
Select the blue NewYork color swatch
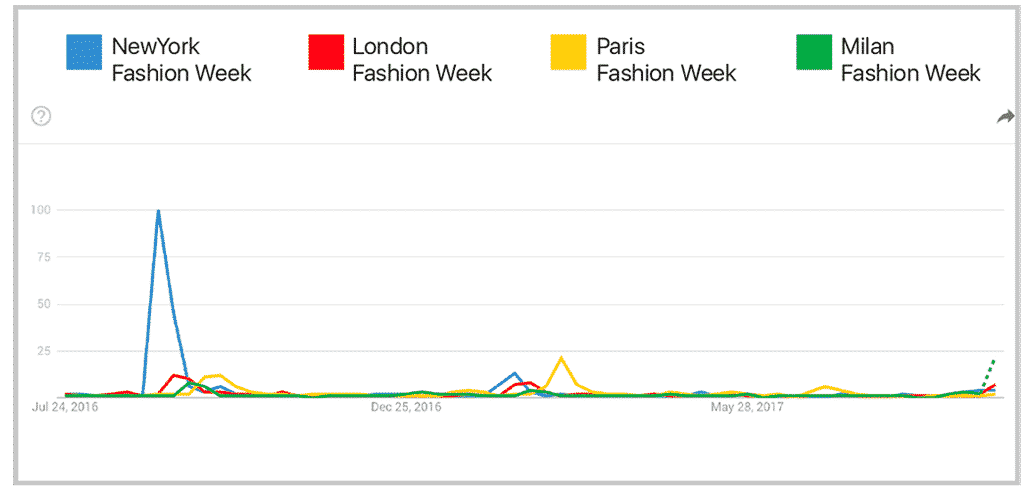(x=83, y=53)
